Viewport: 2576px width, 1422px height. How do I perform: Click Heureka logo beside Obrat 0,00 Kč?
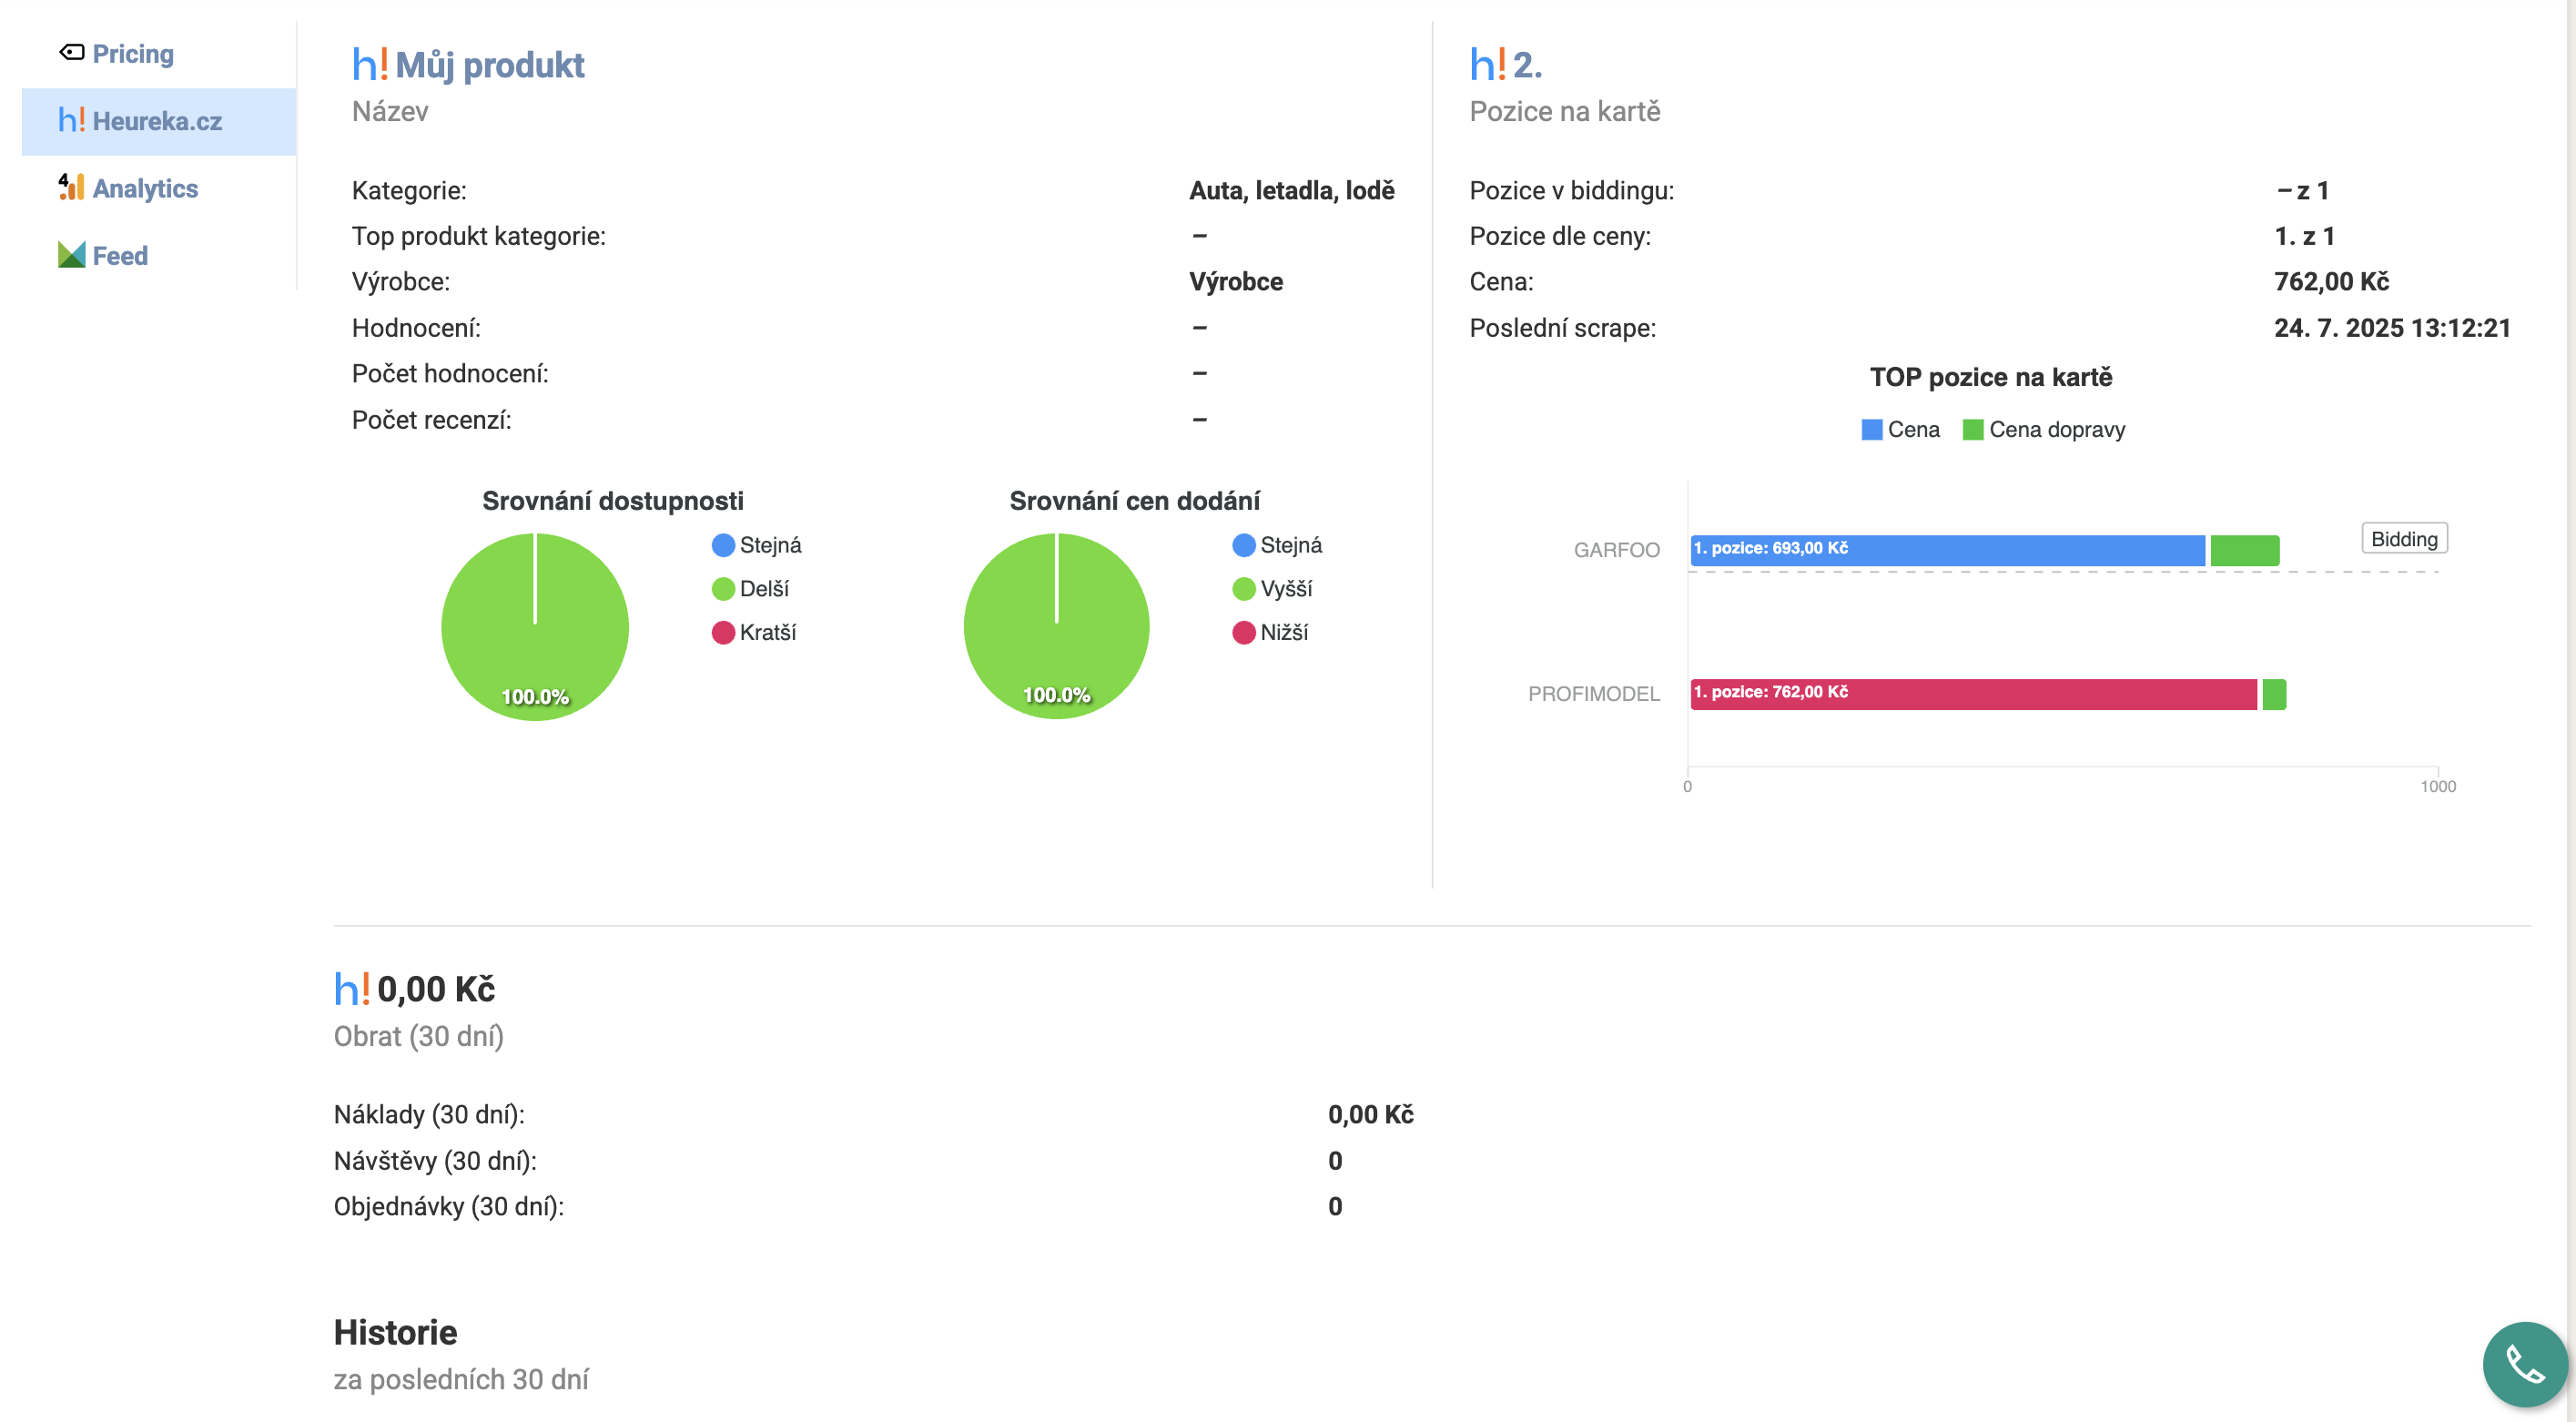point(352,989)
